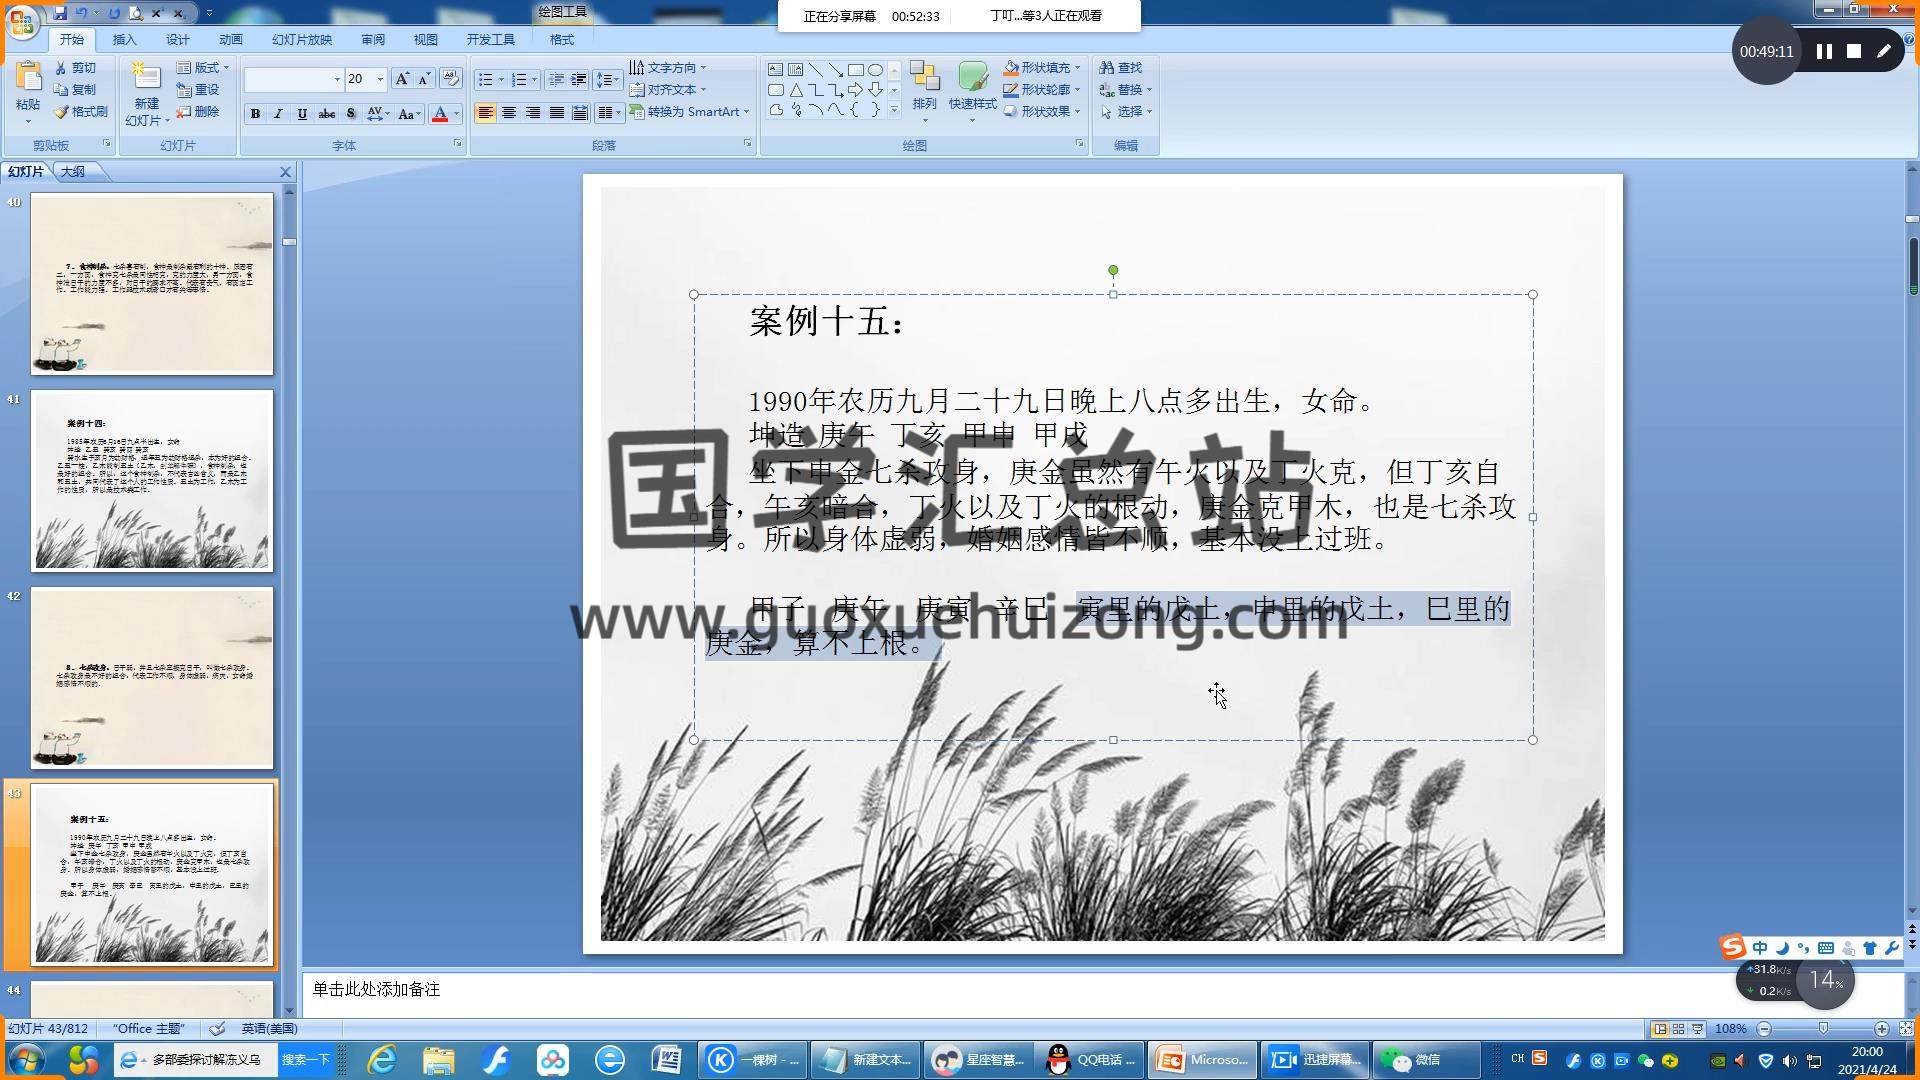Expand the Shape Fill (形状填充) dropdown
Image resolution: width=1920 pixels, height=1080 pixels.
[1077, 68]
